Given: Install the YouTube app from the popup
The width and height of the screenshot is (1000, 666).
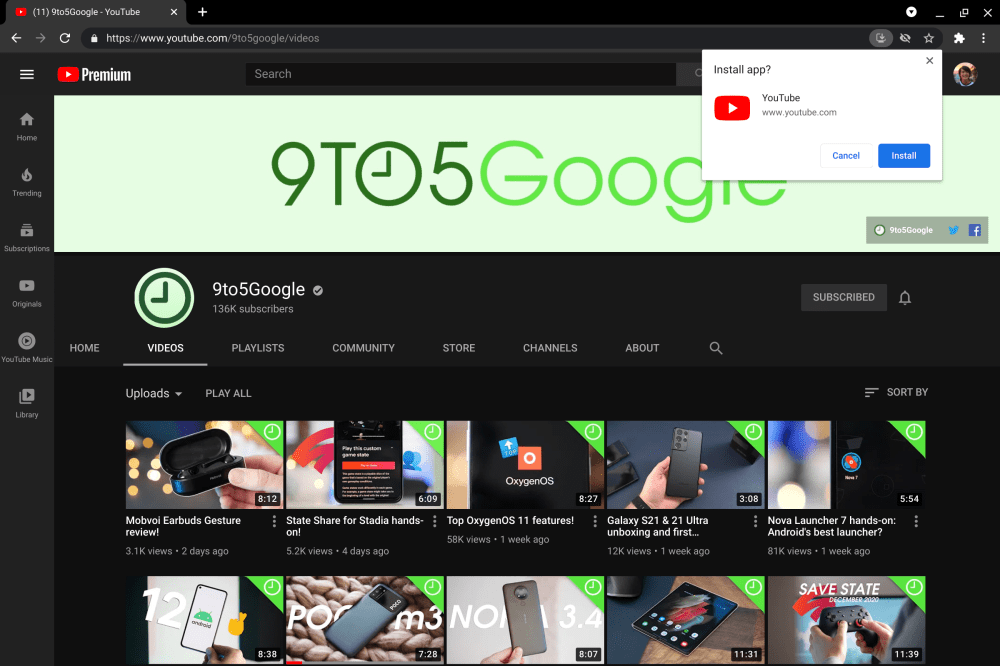Looking at the screenshot, I should pyautogui.click(x=903, y=155).
